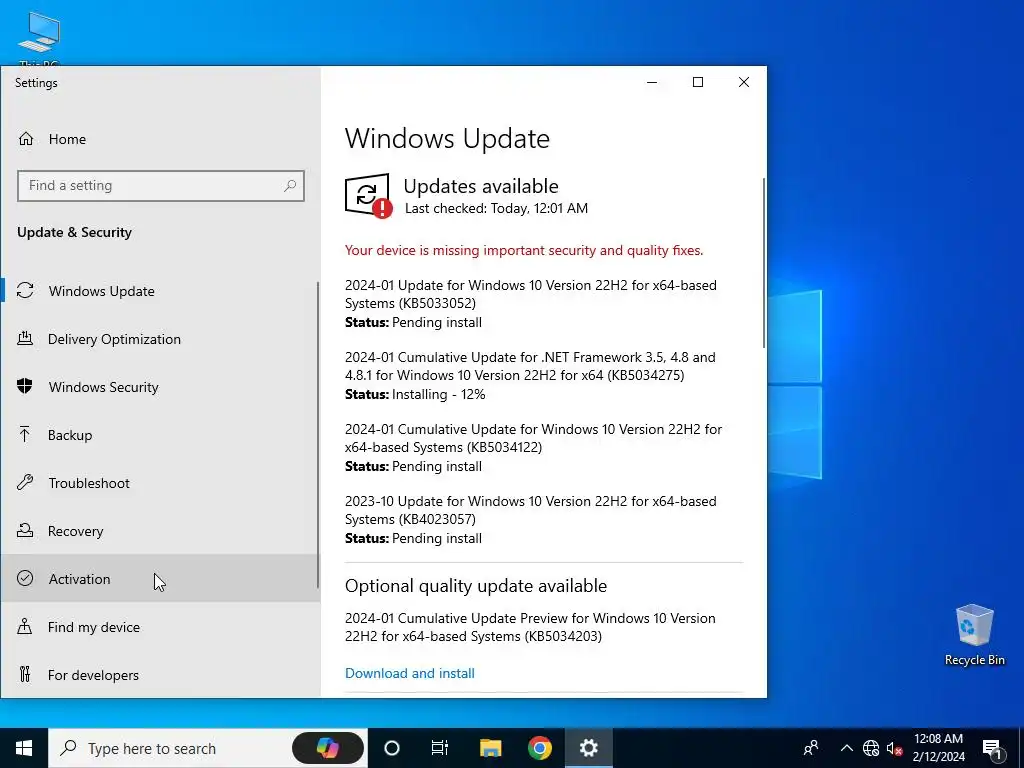This screenshot has height=768, width=1024.
Task: Open Troubleshoot page
Action: [160, 483]
